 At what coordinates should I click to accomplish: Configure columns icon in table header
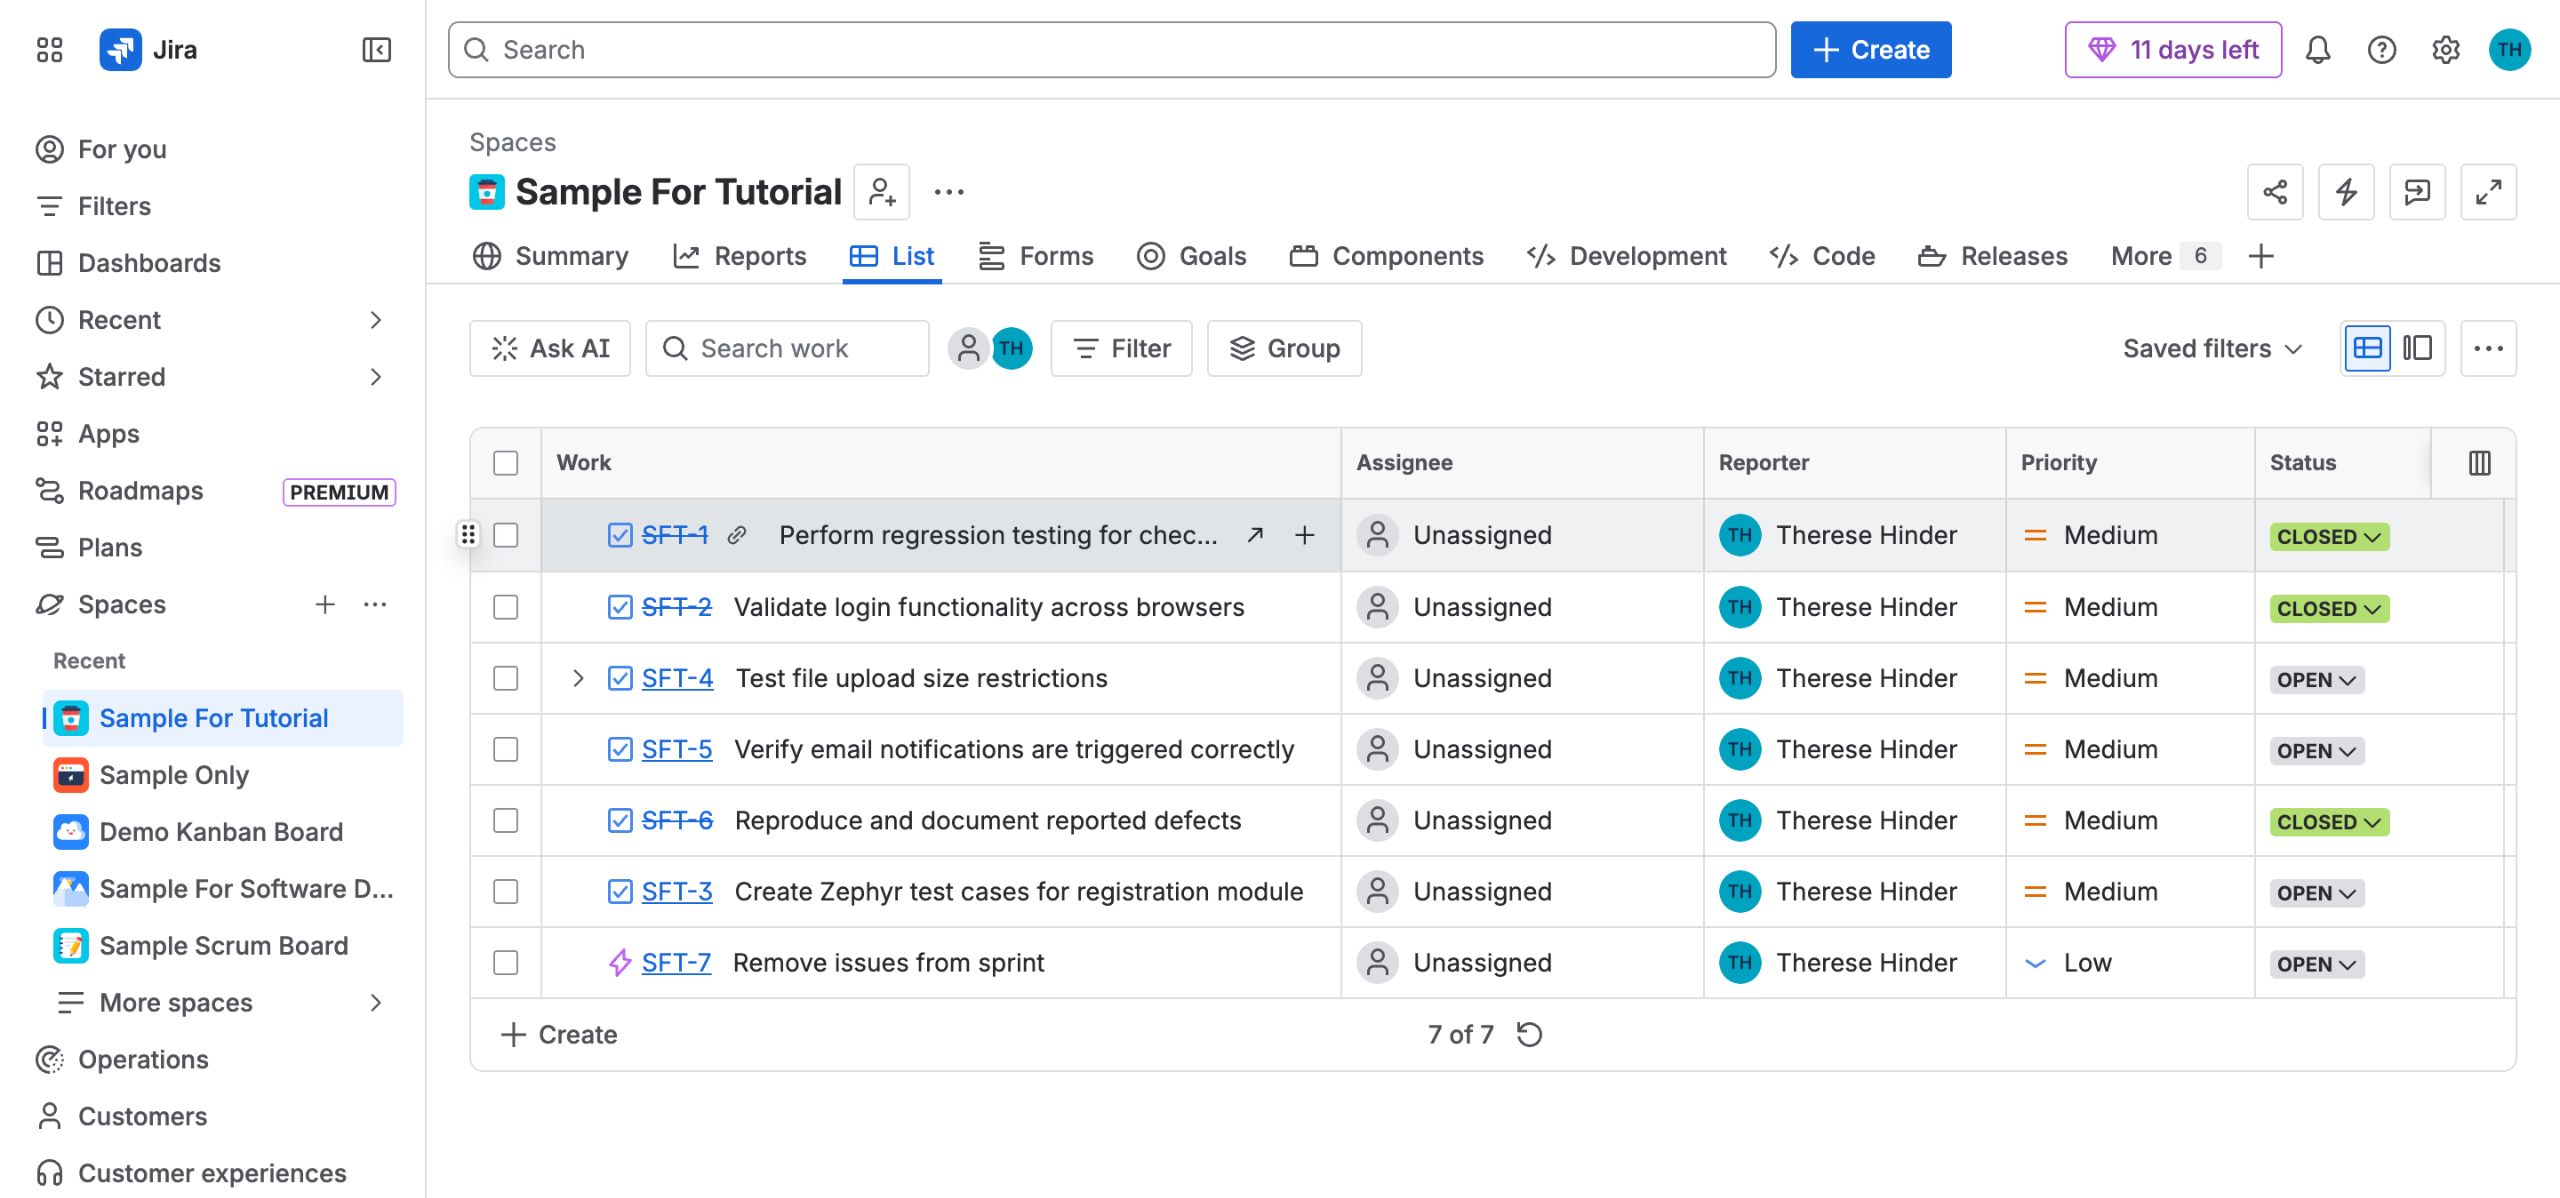click(2479, 463)
